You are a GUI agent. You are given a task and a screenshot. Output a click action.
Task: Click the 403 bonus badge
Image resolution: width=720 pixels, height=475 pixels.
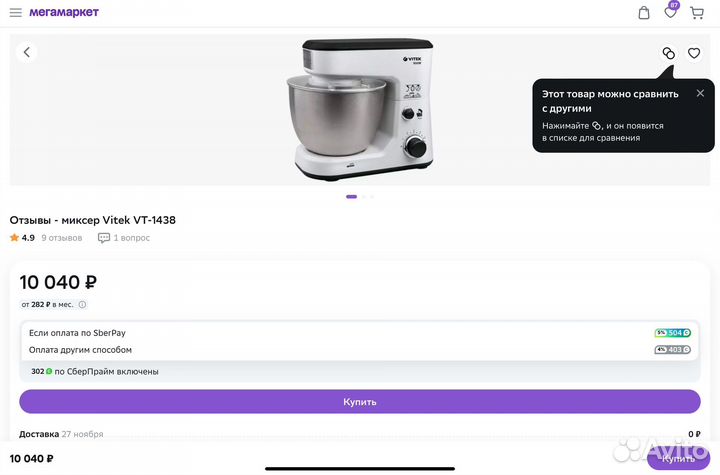pyautogui.click(x=673, y=350)
